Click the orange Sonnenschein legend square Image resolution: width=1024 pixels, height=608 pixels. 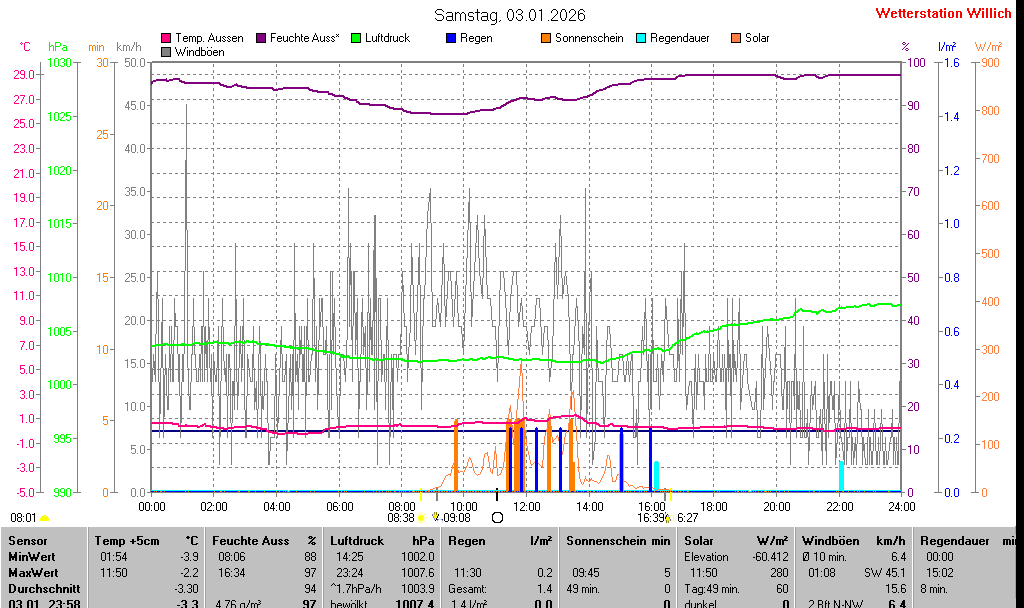[546, 38]
